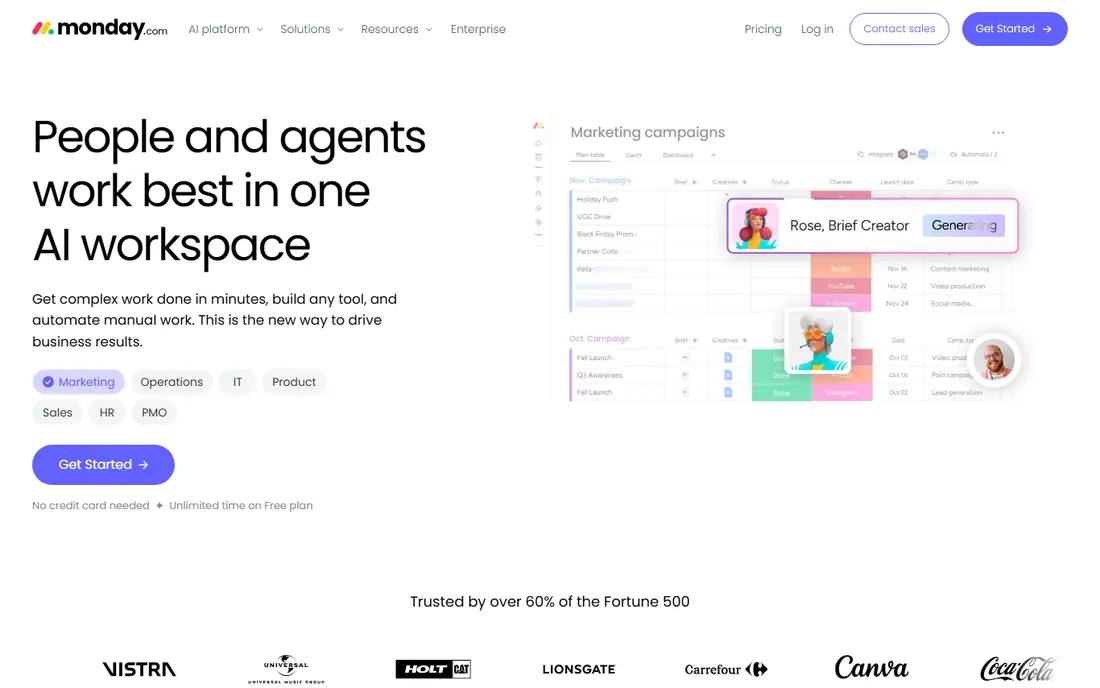Viewport: 1100px width, 688px height.
Task: Click Get Started in the top navigation
Action: 1014,29
